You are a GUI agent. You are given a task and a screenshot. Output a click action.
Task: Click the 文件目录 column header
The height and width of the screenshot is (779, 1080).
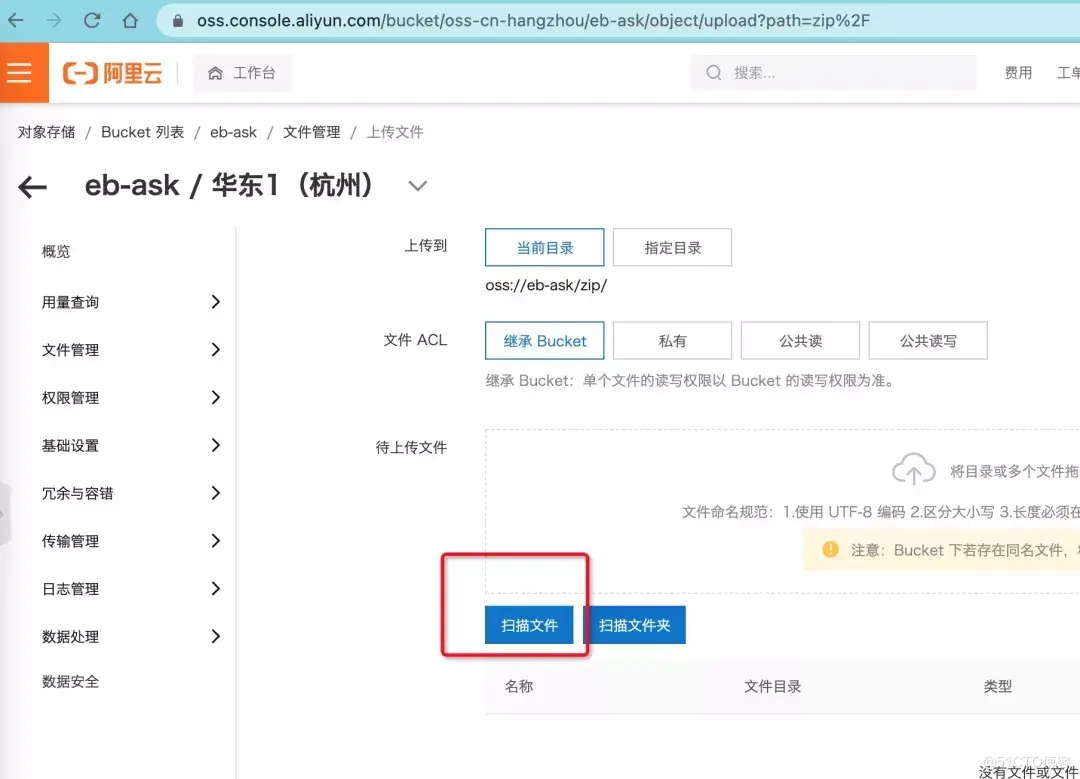tap(773, 686)
